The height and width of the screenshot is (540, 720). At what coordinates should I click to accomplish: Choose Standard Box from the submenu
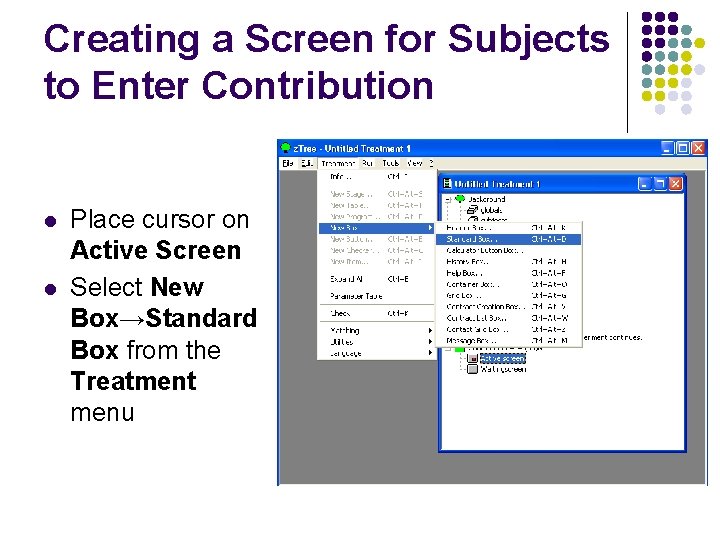[508, 239]
